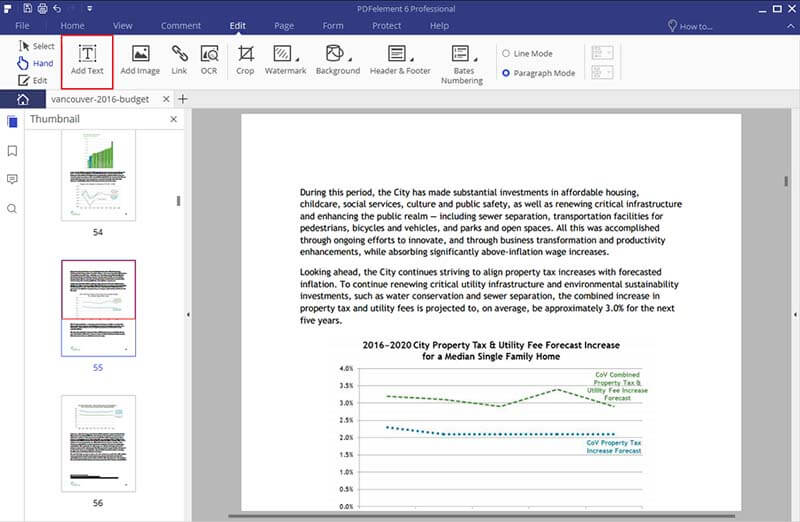Open the comments panel in left sidebar
Screen dimensions: 800x522
point(12,179)
